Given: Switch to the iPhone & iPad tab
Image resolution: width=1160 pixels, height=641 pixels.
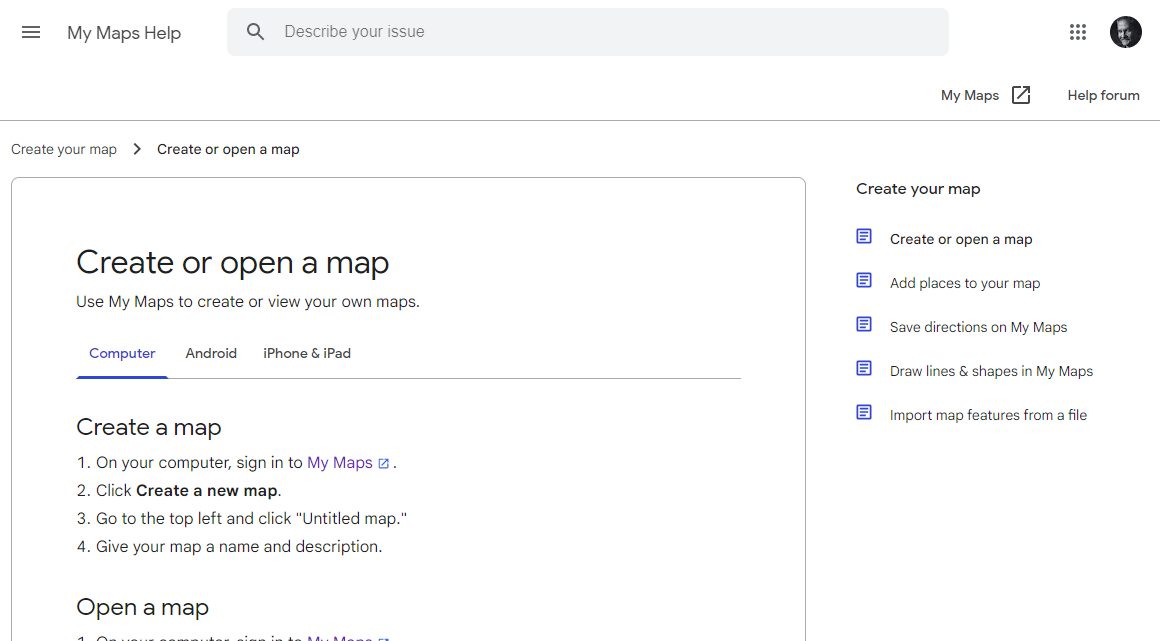Looking at the screenshot, I should point(307,353).
